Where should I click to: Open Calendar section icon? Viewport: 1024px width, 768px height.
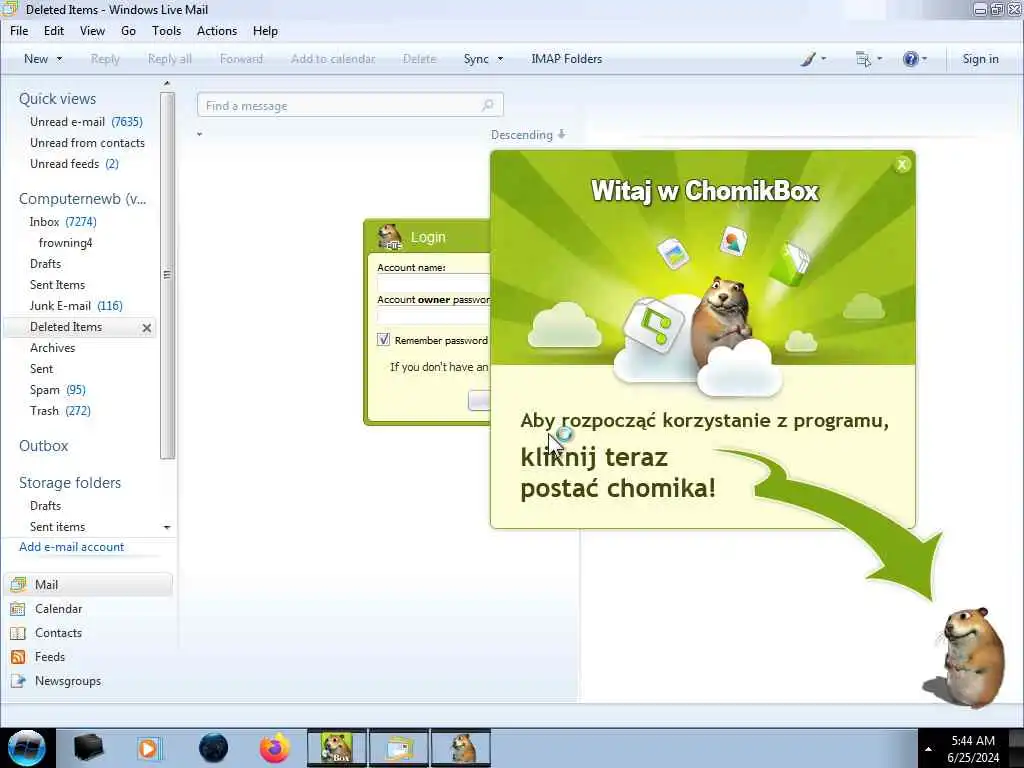pyautogui.click(x=18, y=609)
